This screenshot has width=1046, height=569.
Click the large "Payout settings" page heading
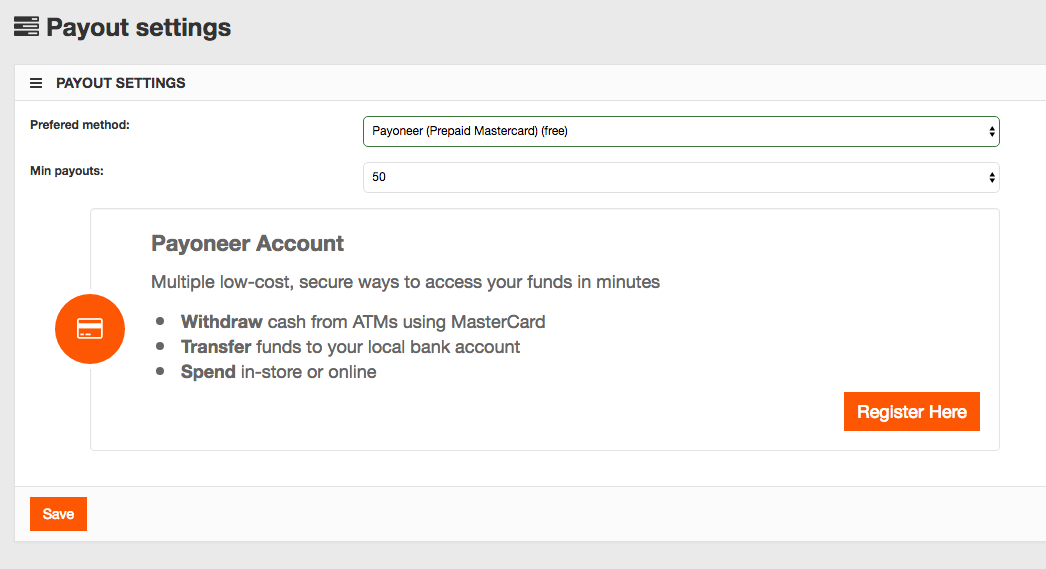(138, 27)
